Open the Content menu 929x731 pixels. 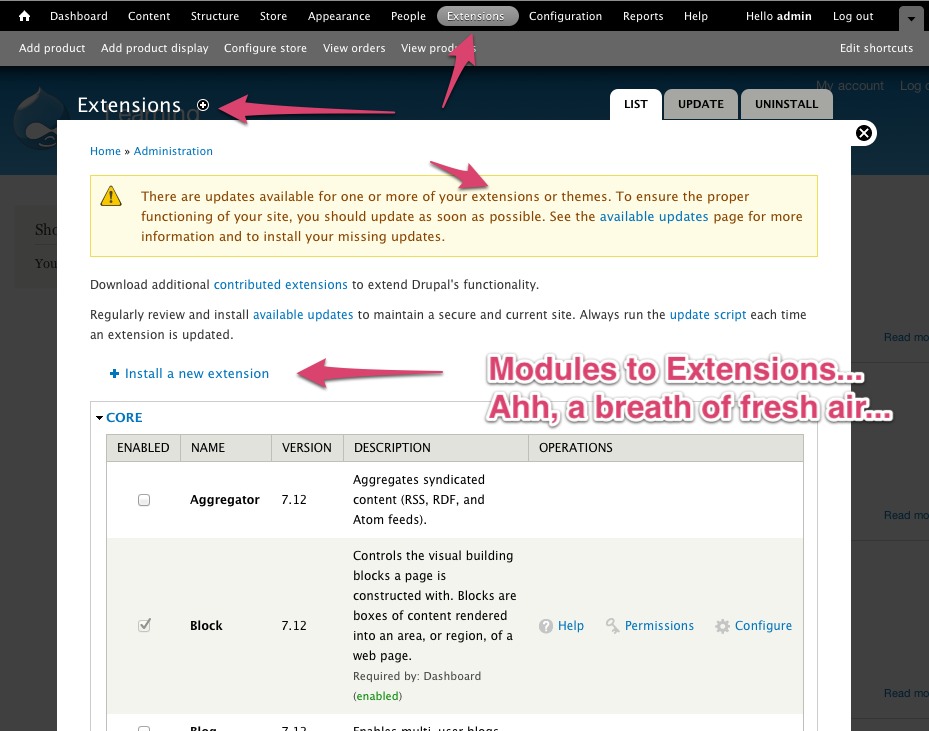pos(149,16)
